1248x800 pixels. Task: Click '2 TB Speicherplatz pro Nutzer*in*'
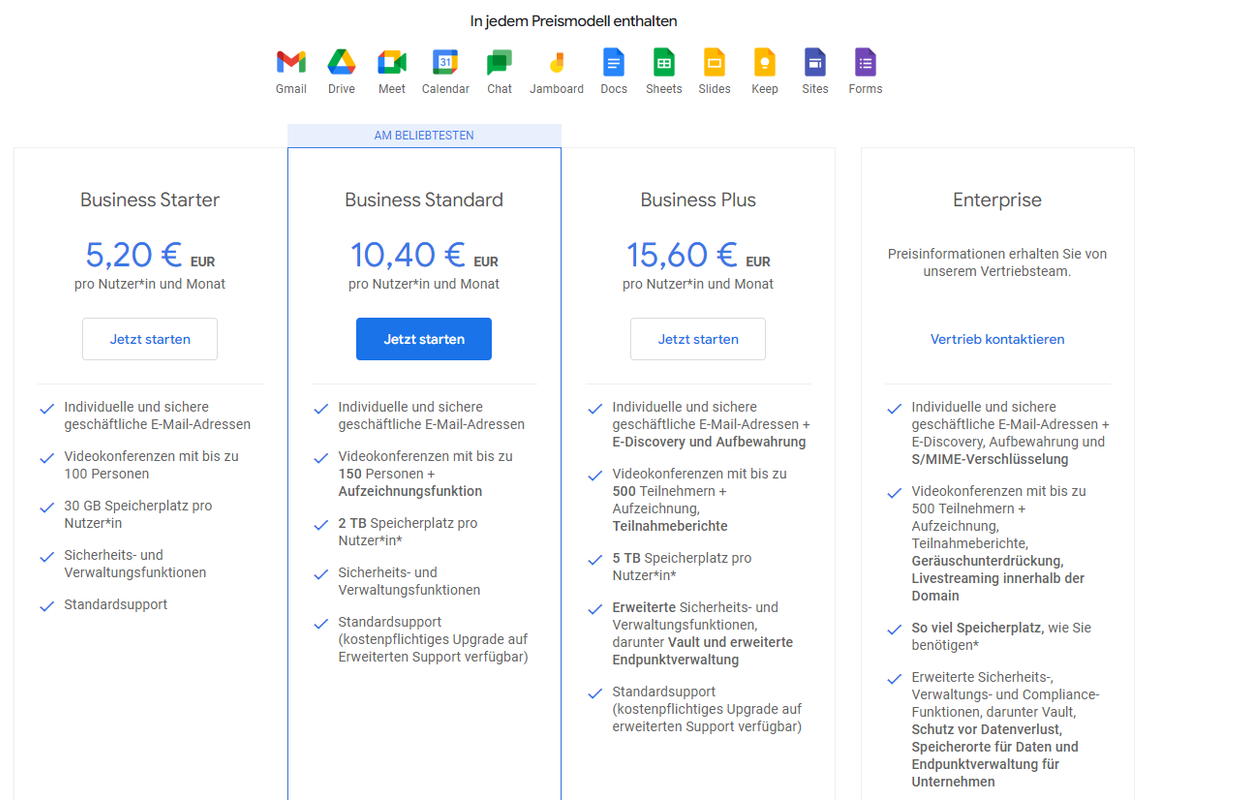[408, 531]
